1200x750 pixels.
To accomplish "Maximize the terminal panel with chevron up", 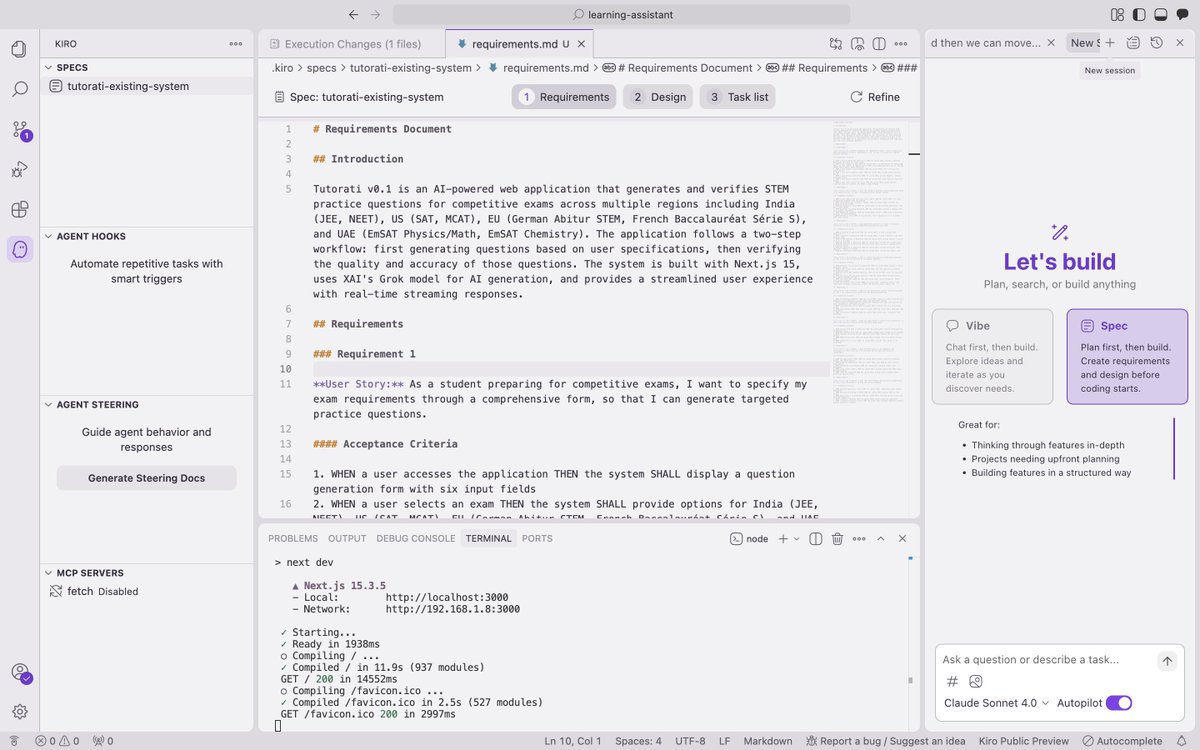I will point(881,539).
